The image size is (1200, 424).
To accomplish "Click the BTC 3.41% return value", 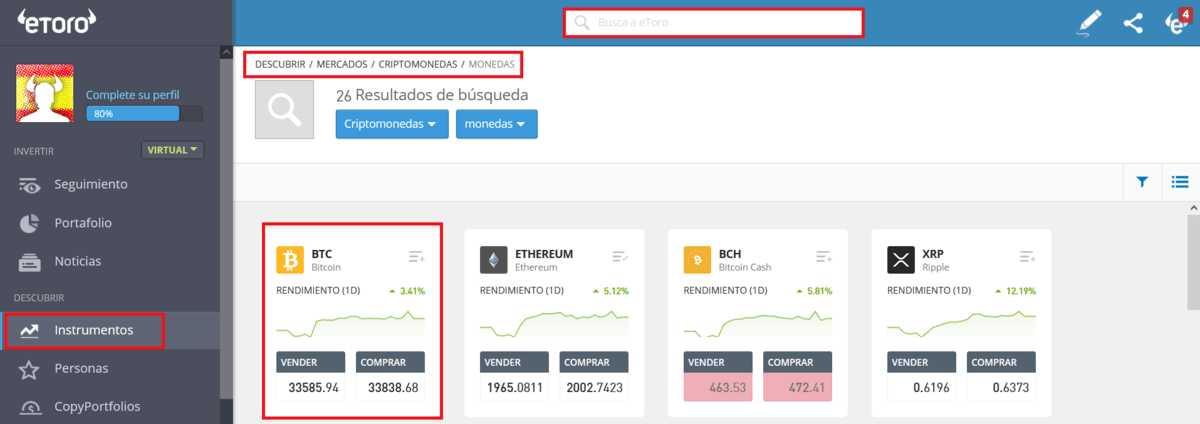I will click(x=407, y=291).
